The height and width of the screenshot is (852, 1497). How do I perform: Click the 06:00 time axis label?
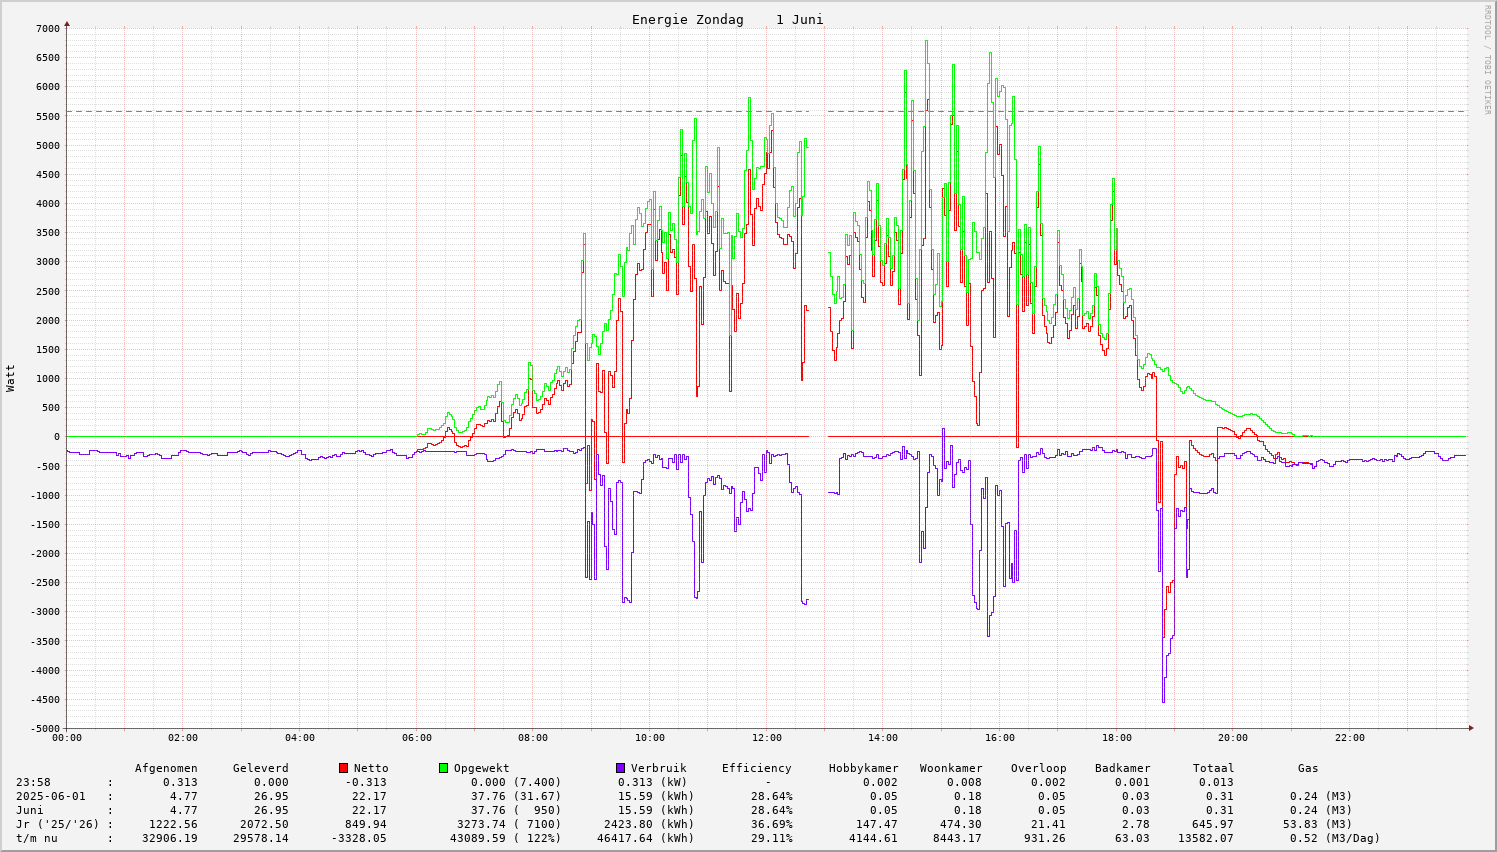coord(417,738)
